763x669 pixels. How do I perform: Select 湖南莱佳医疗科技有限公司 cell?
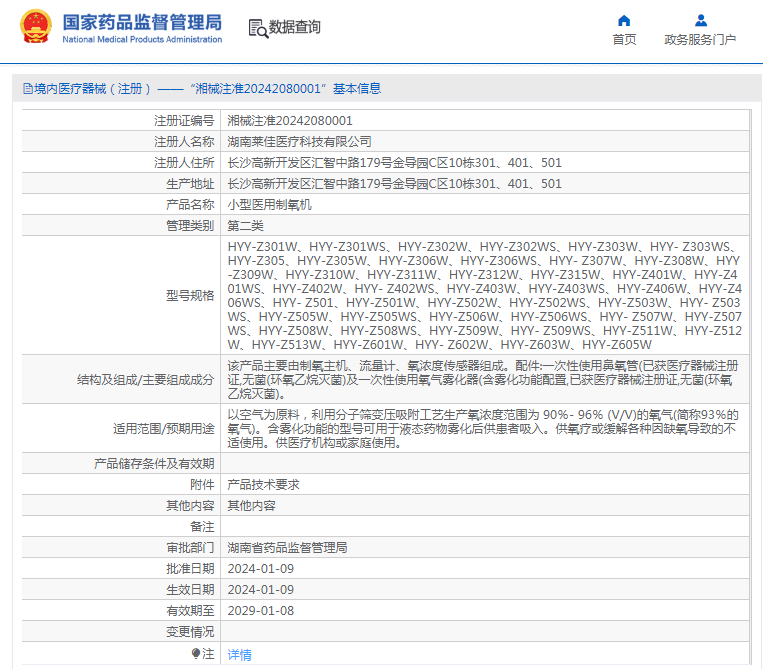coord(299,142)
